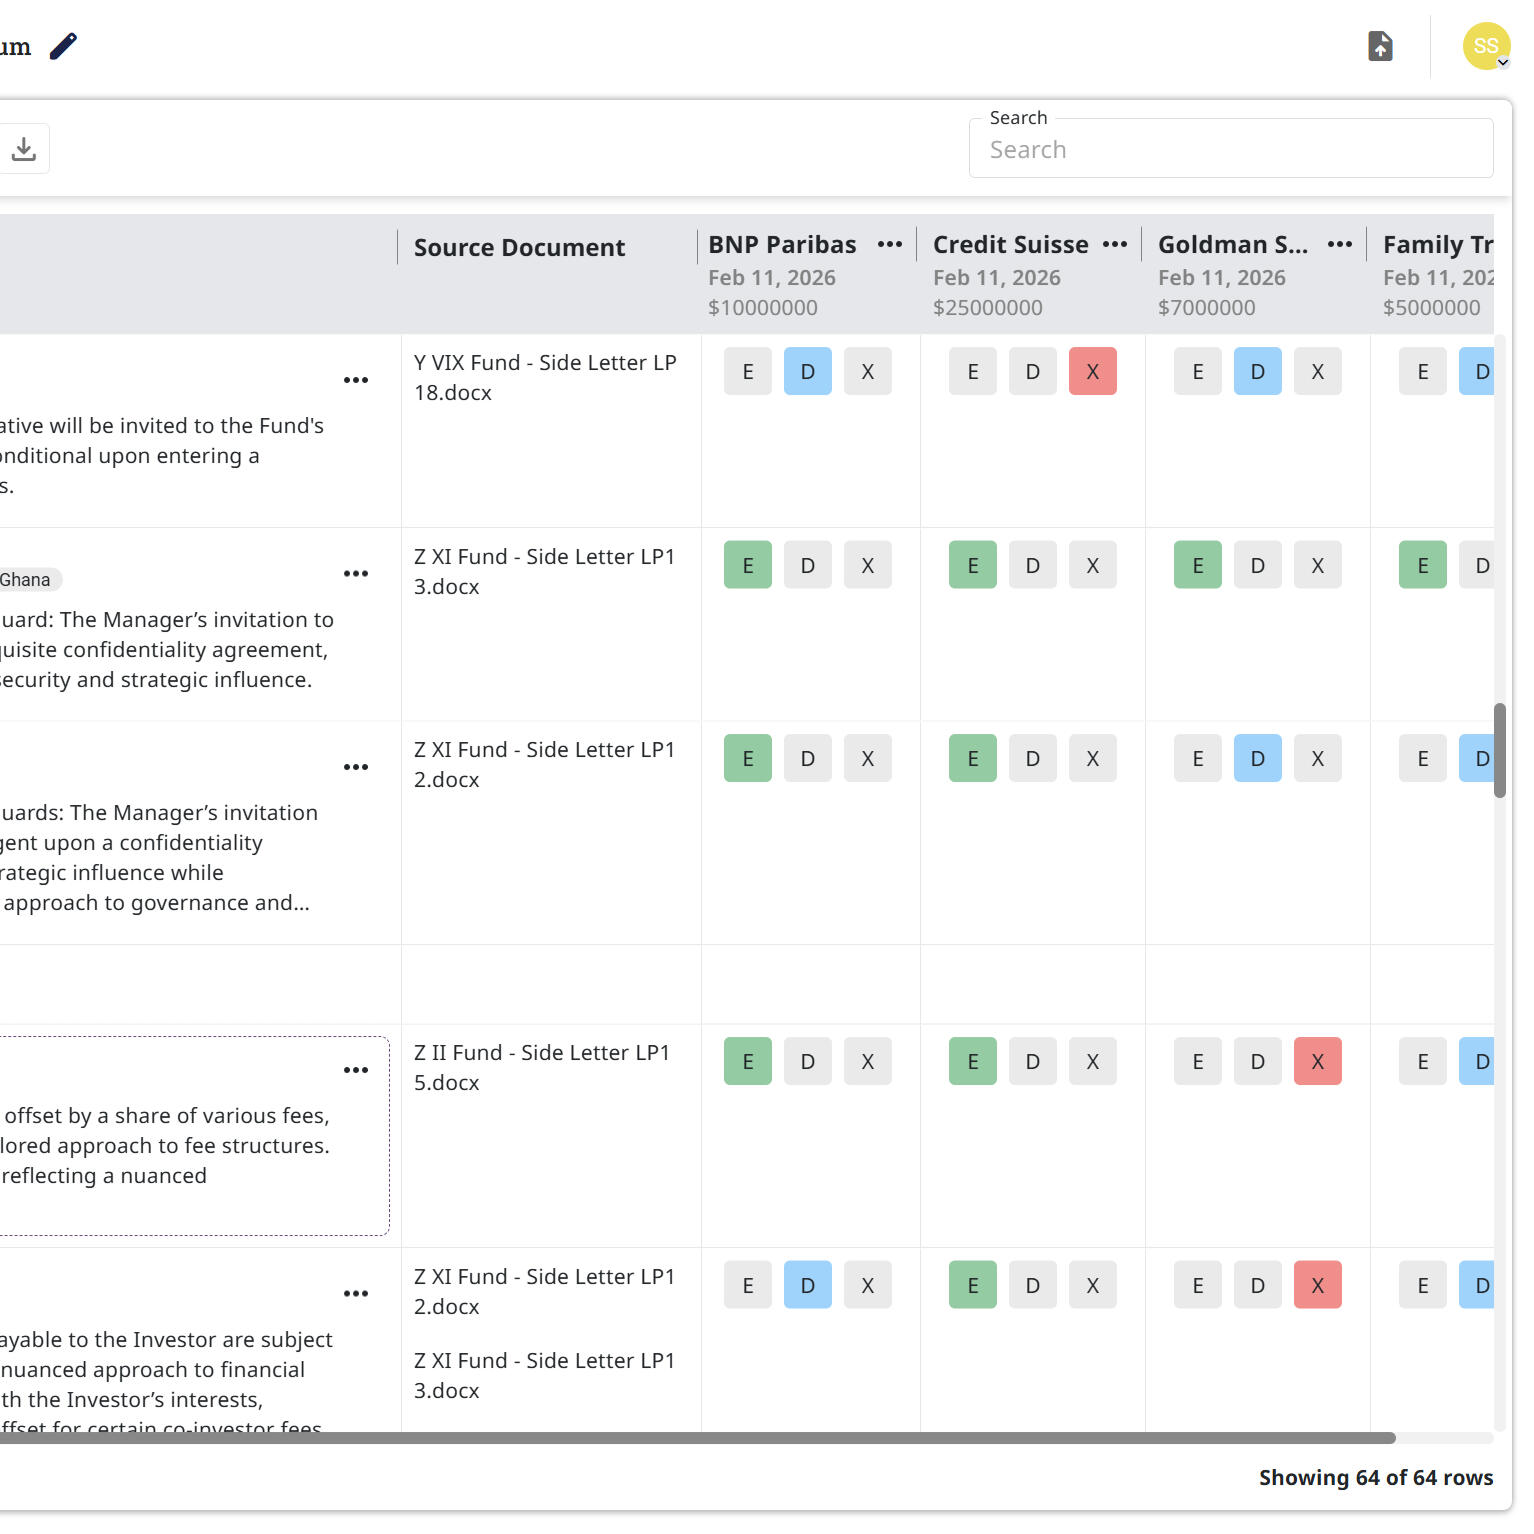Open row options for the Ghana-tagged row
The image size is (1534, 1534).
(356, 574)
